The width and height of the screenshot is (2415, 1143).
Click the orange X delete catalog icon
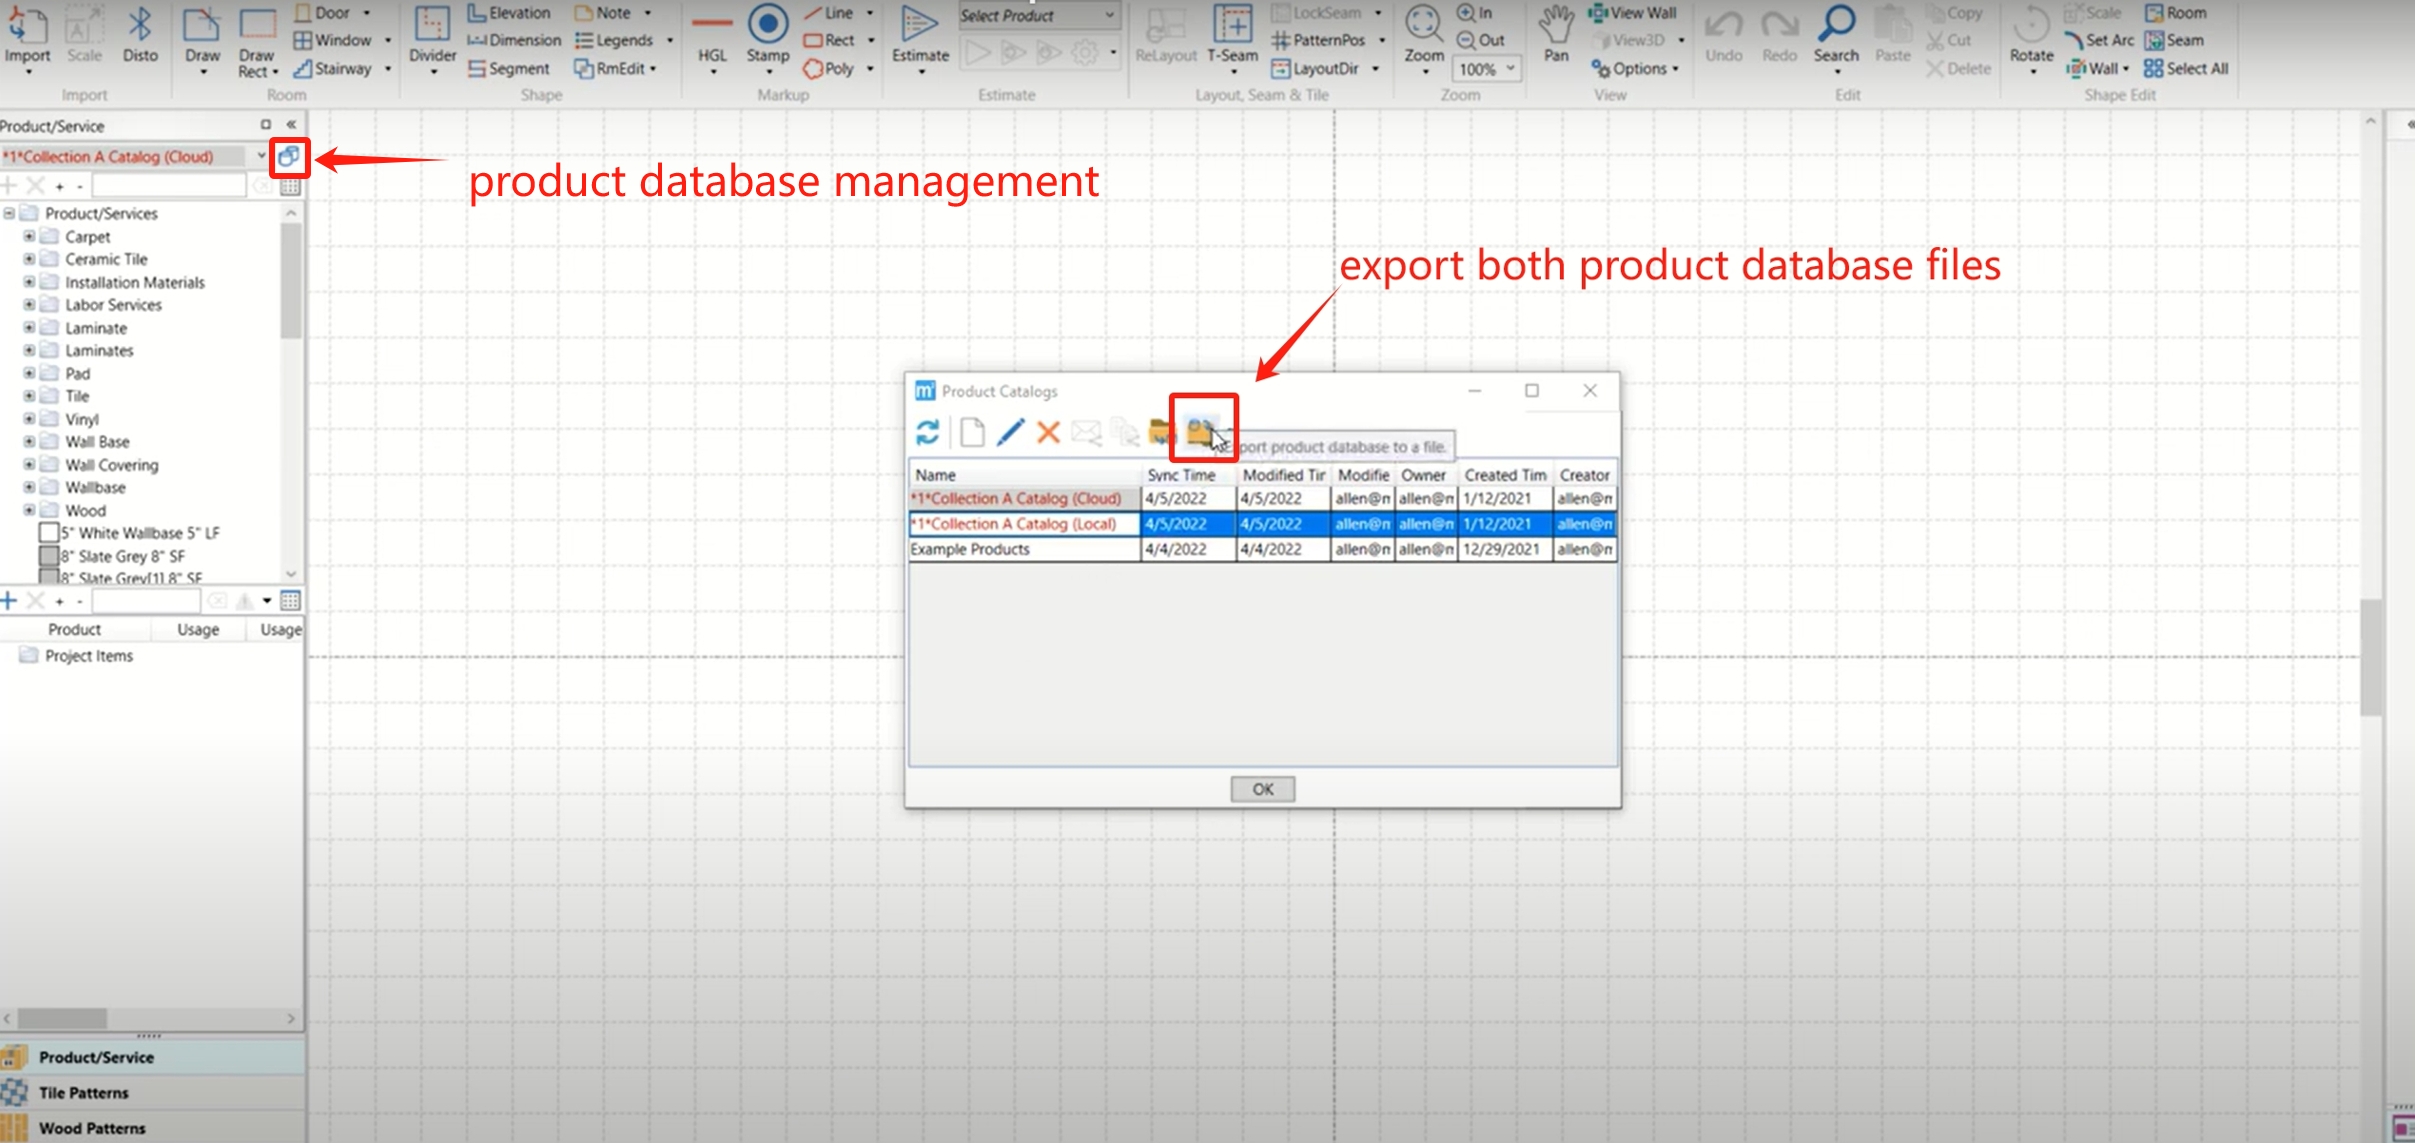[x=1048, y=432]
